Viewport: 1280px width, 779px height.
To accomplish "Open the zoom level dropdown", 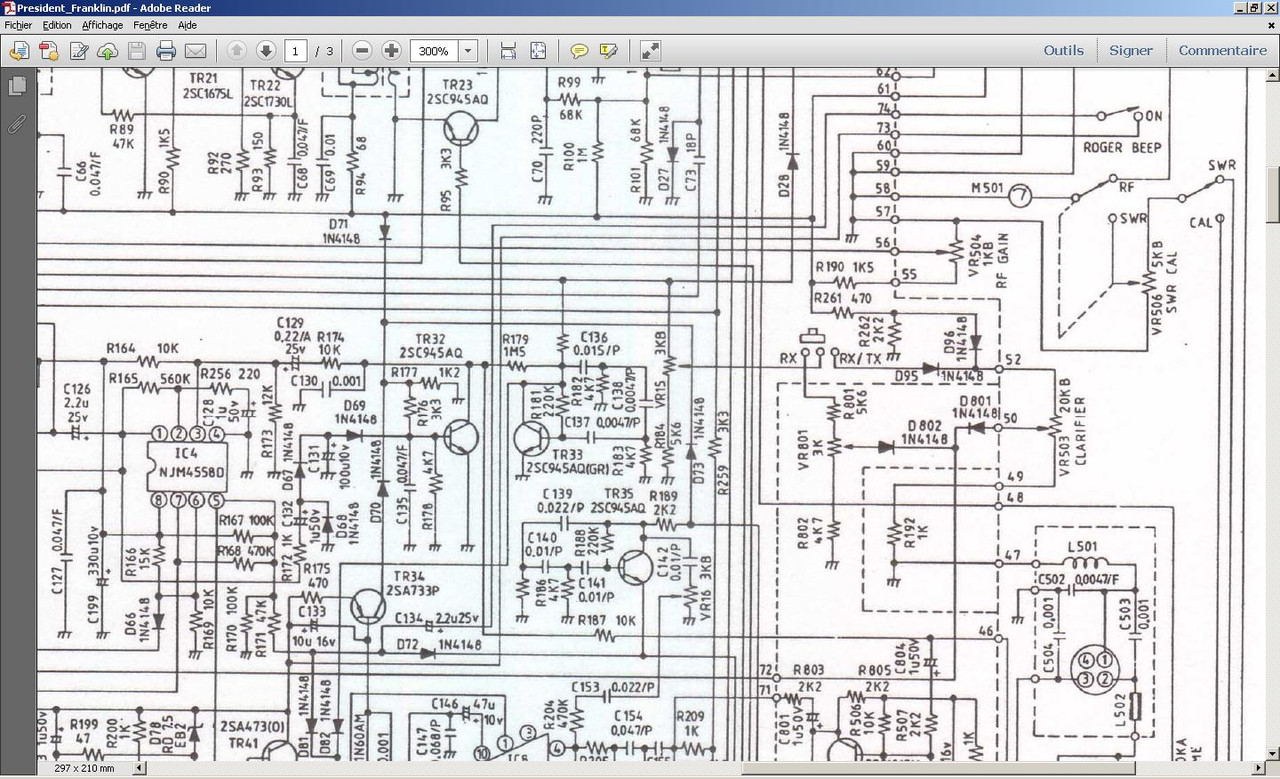I will pos(466,50).
